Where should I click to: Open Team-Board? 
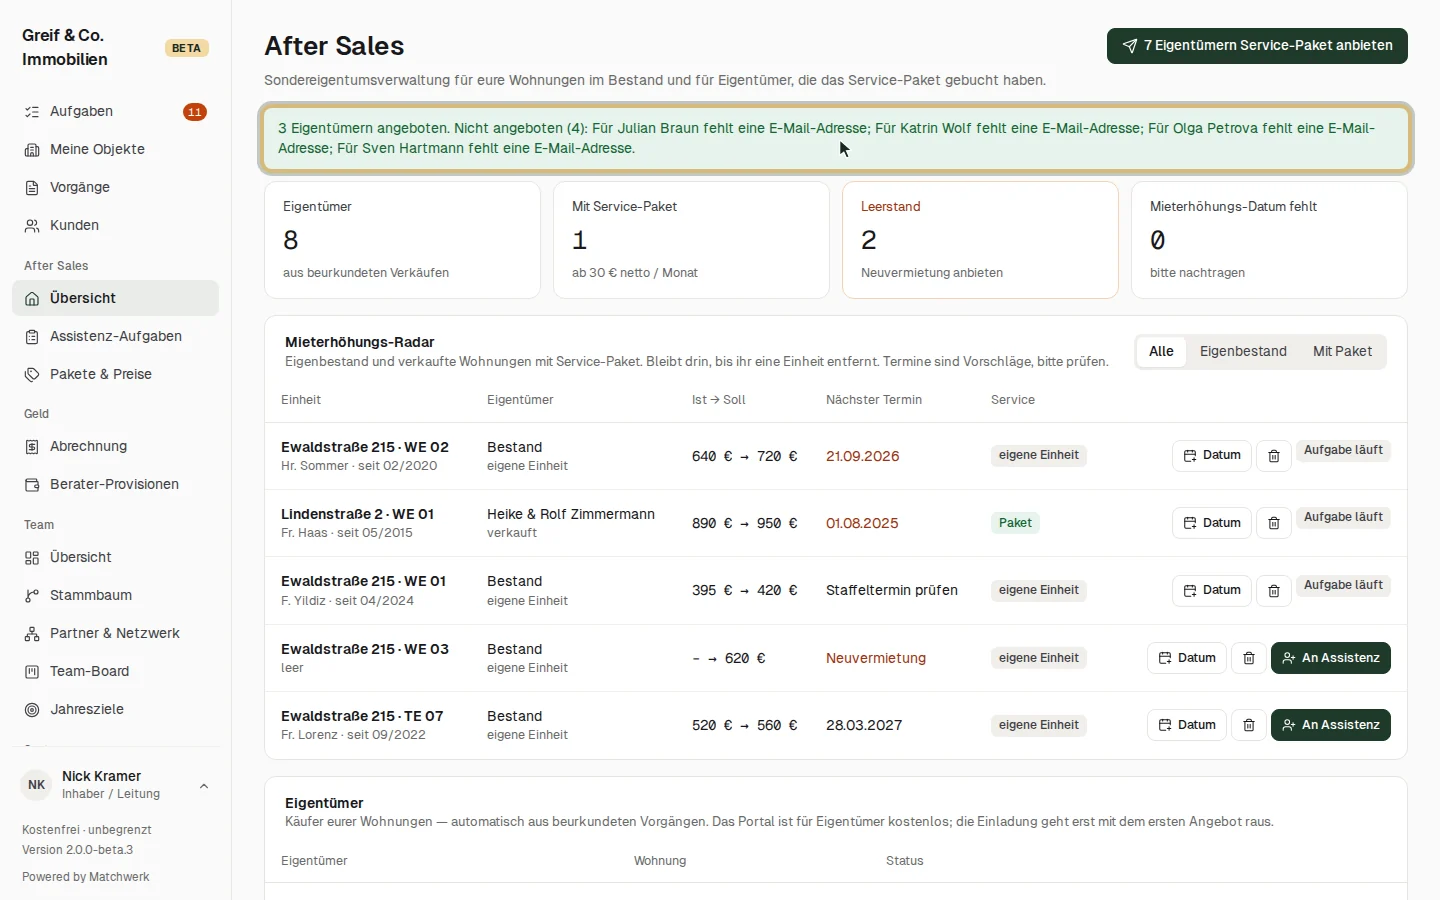(115, 671)
